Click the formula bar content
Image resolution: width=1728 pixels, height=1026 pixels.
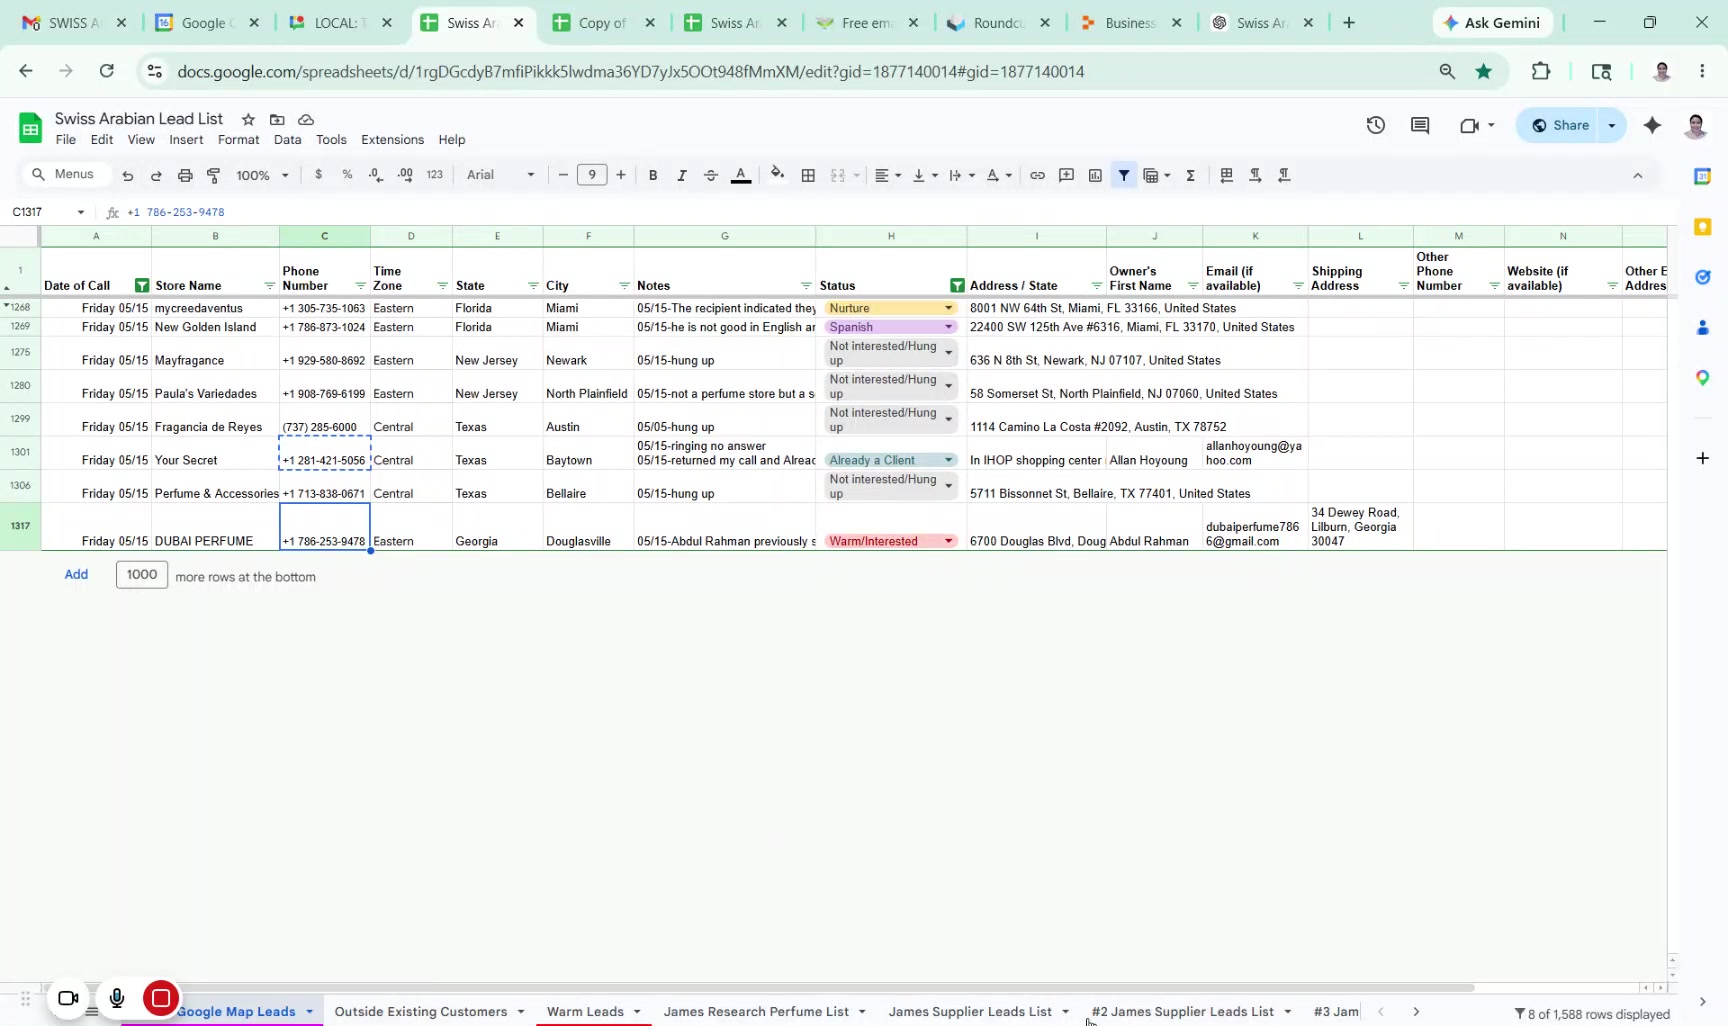176,212
